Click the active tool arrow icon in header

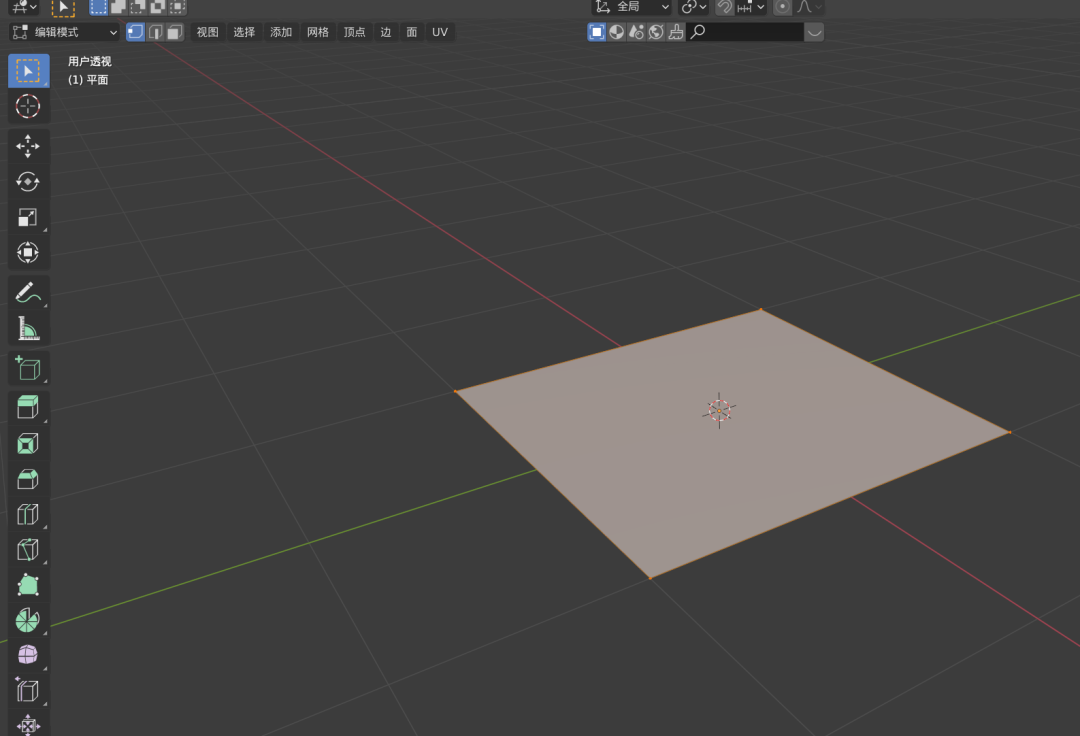click(x=63, y=8)
